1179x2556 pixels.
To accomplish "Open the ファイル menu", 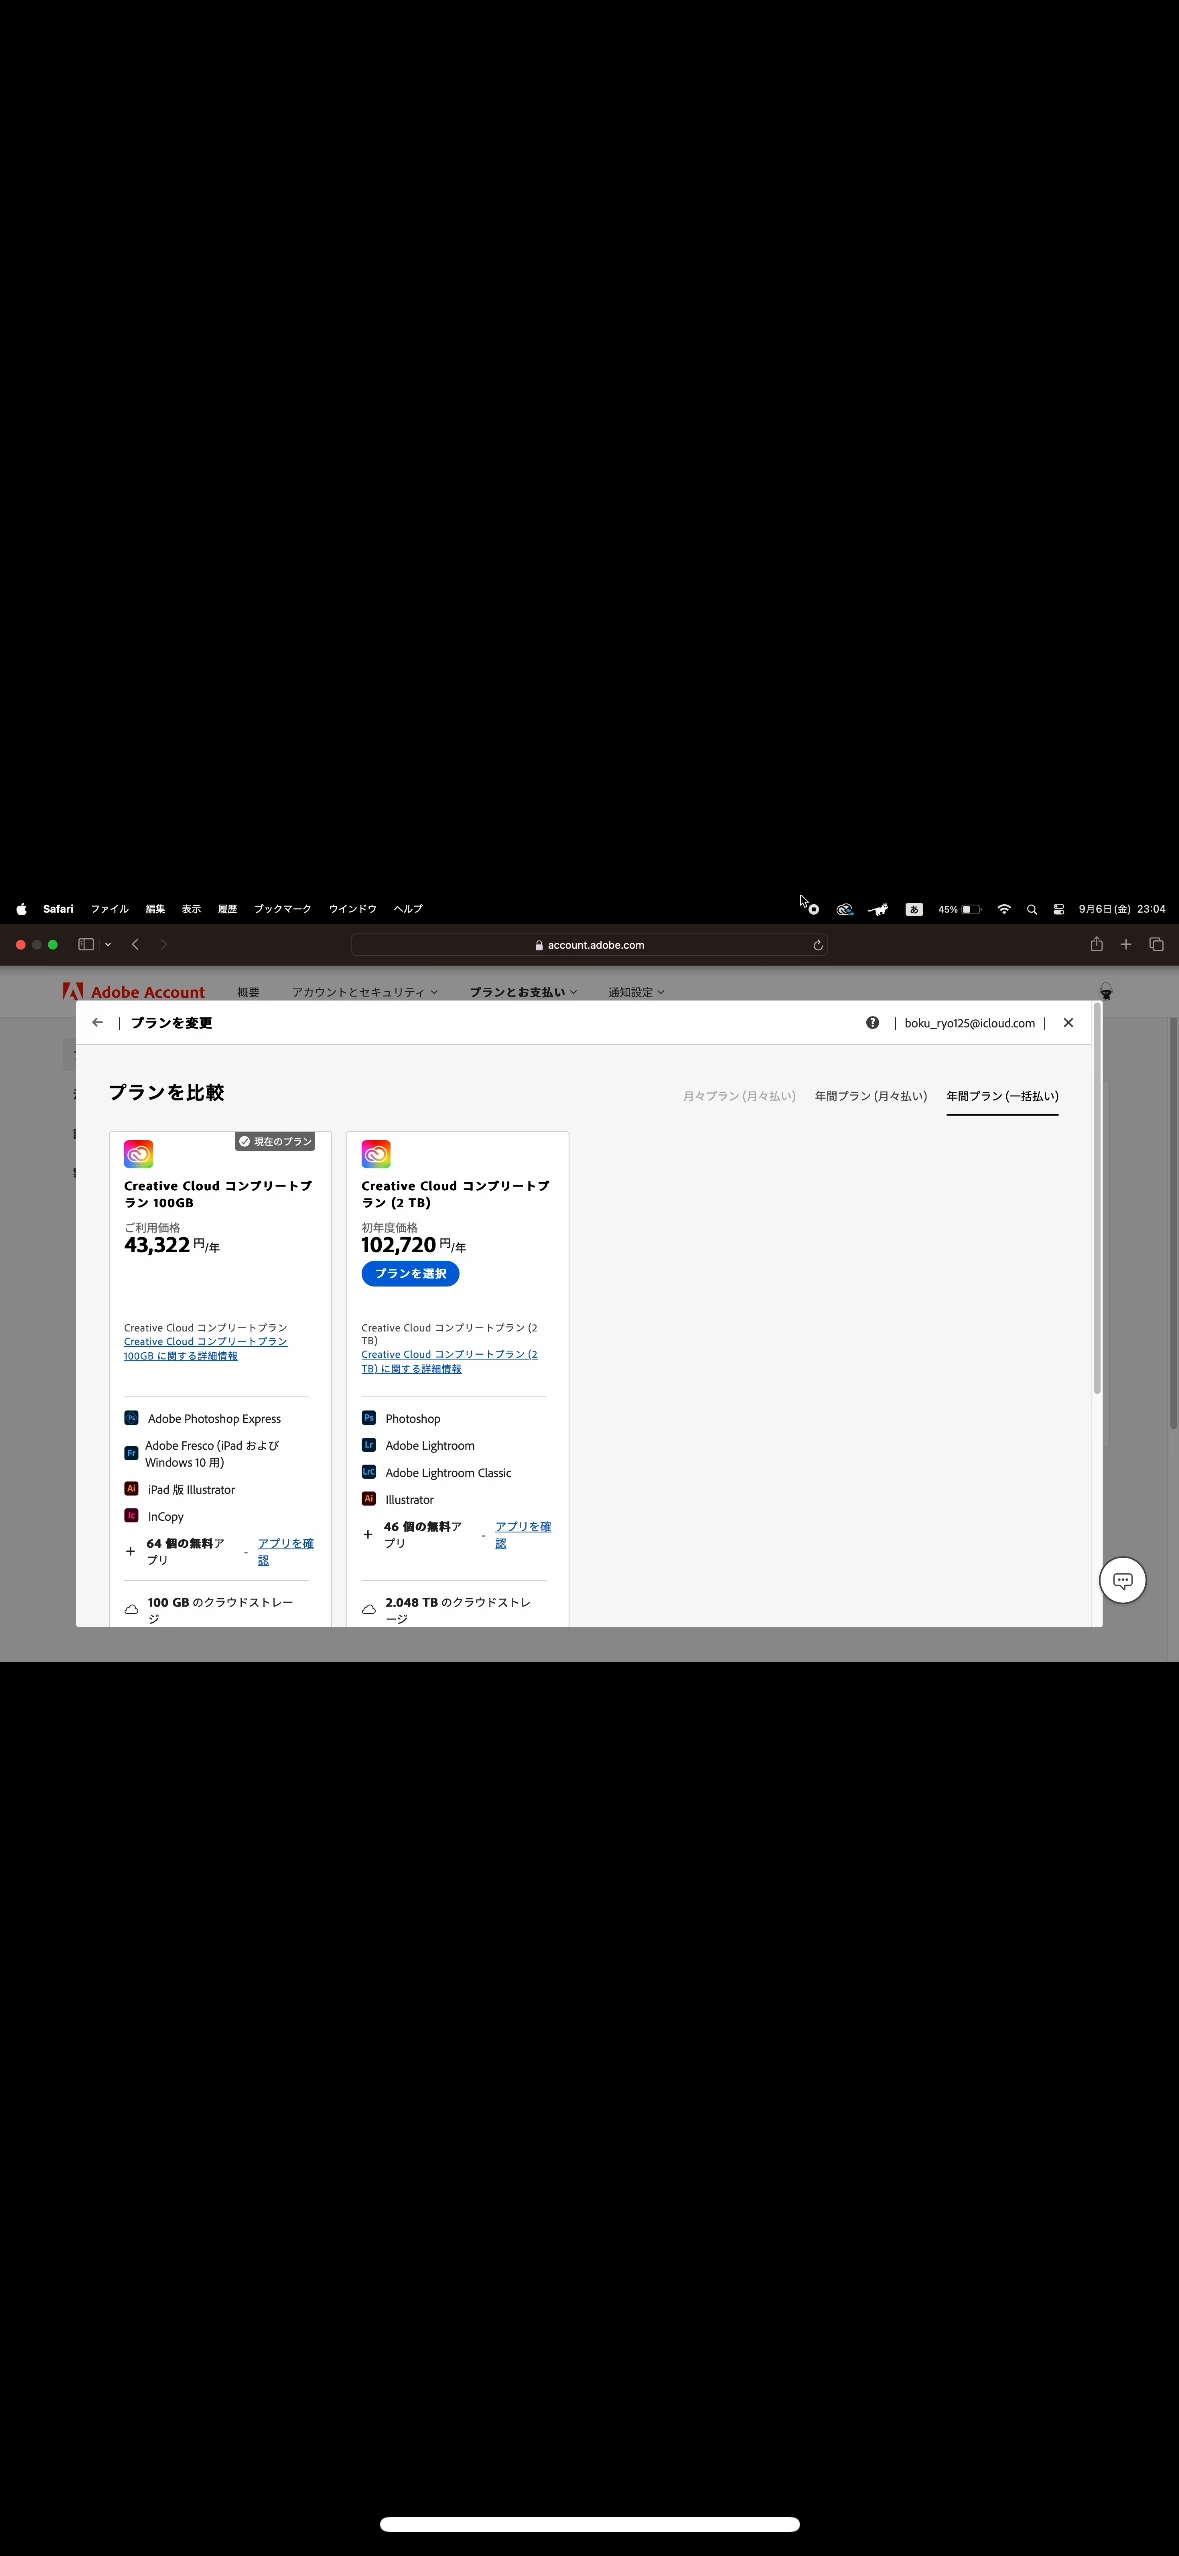I will 110,909.
